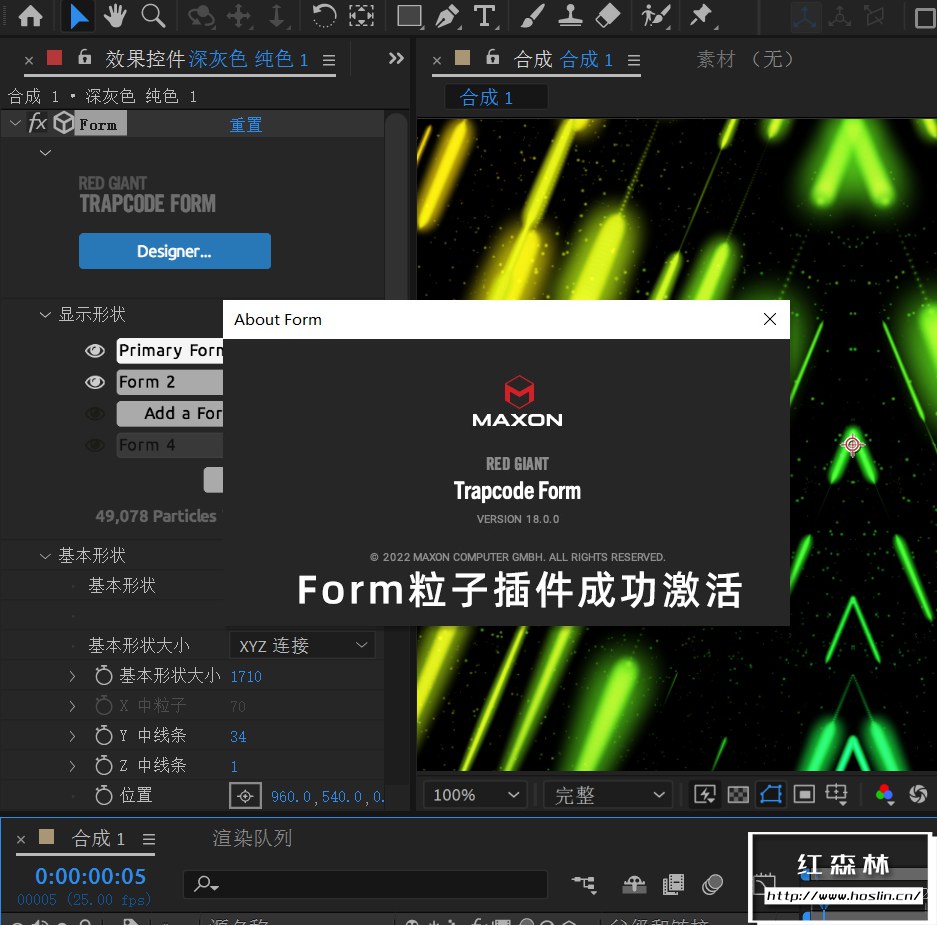Toggle mask and shape path visibility
The width and height of the screenshot is (937, 925).
coord(771,795)
